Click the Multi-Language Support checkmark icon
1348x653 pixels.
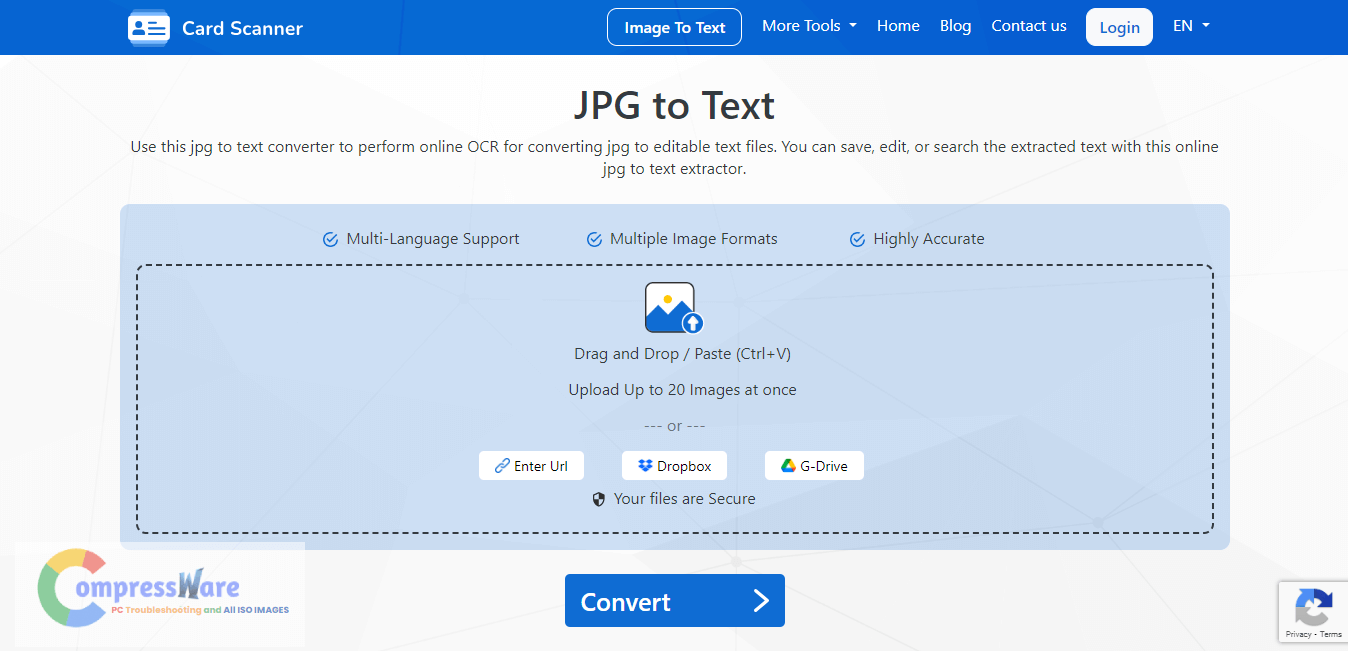click(x=330, y=240)
